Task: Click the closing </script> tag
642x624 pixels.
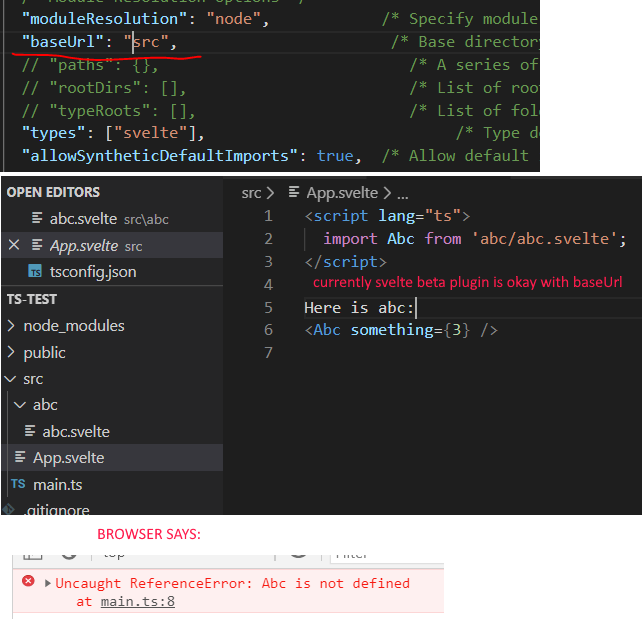Action: click(346, 262)
